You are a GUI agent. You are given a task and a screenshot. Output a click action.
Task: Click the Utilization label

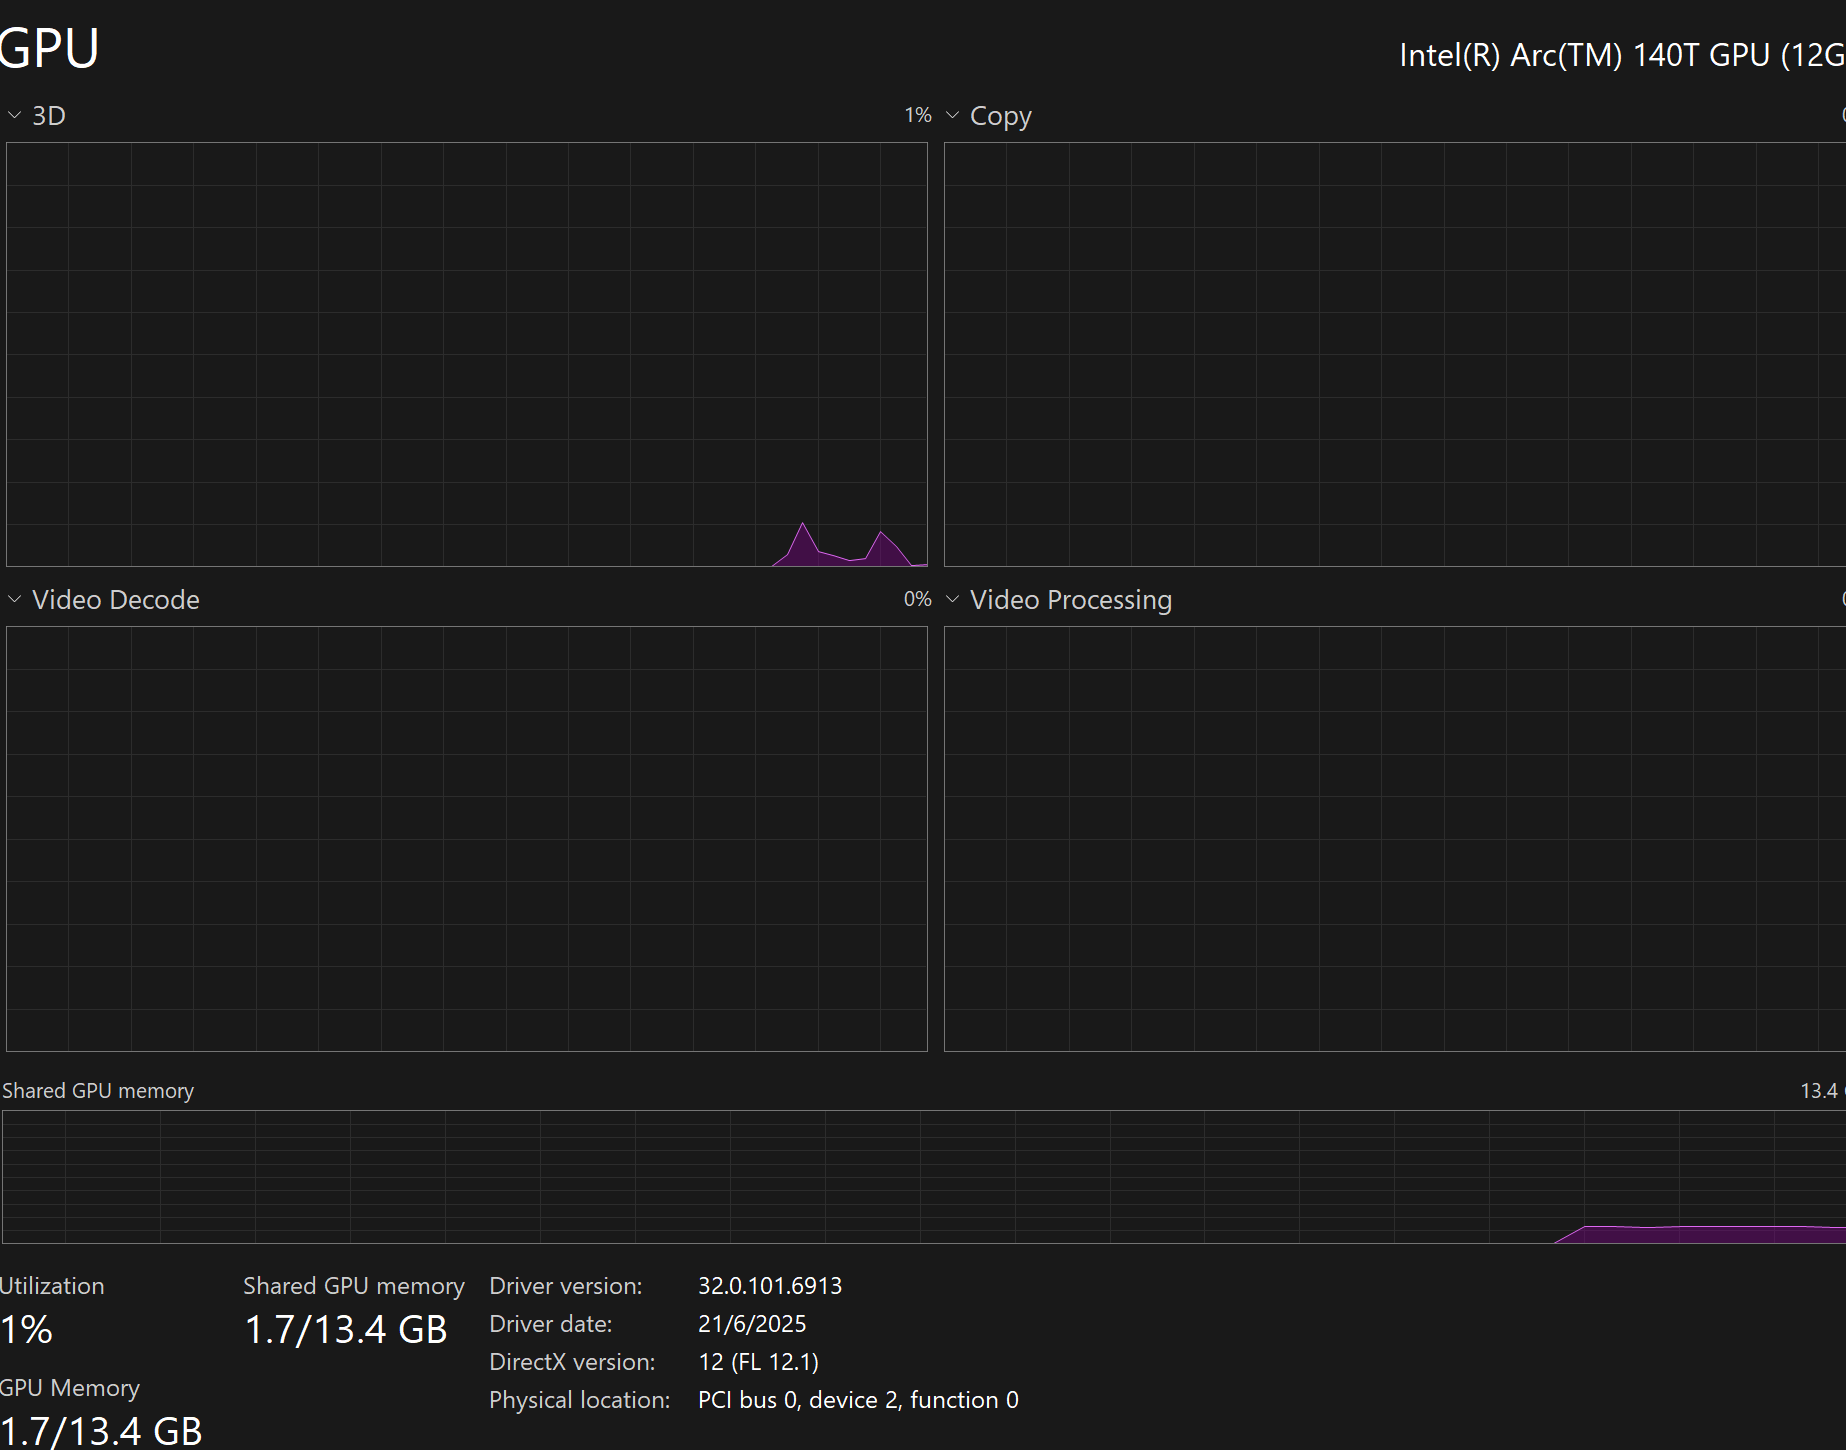52,1286
